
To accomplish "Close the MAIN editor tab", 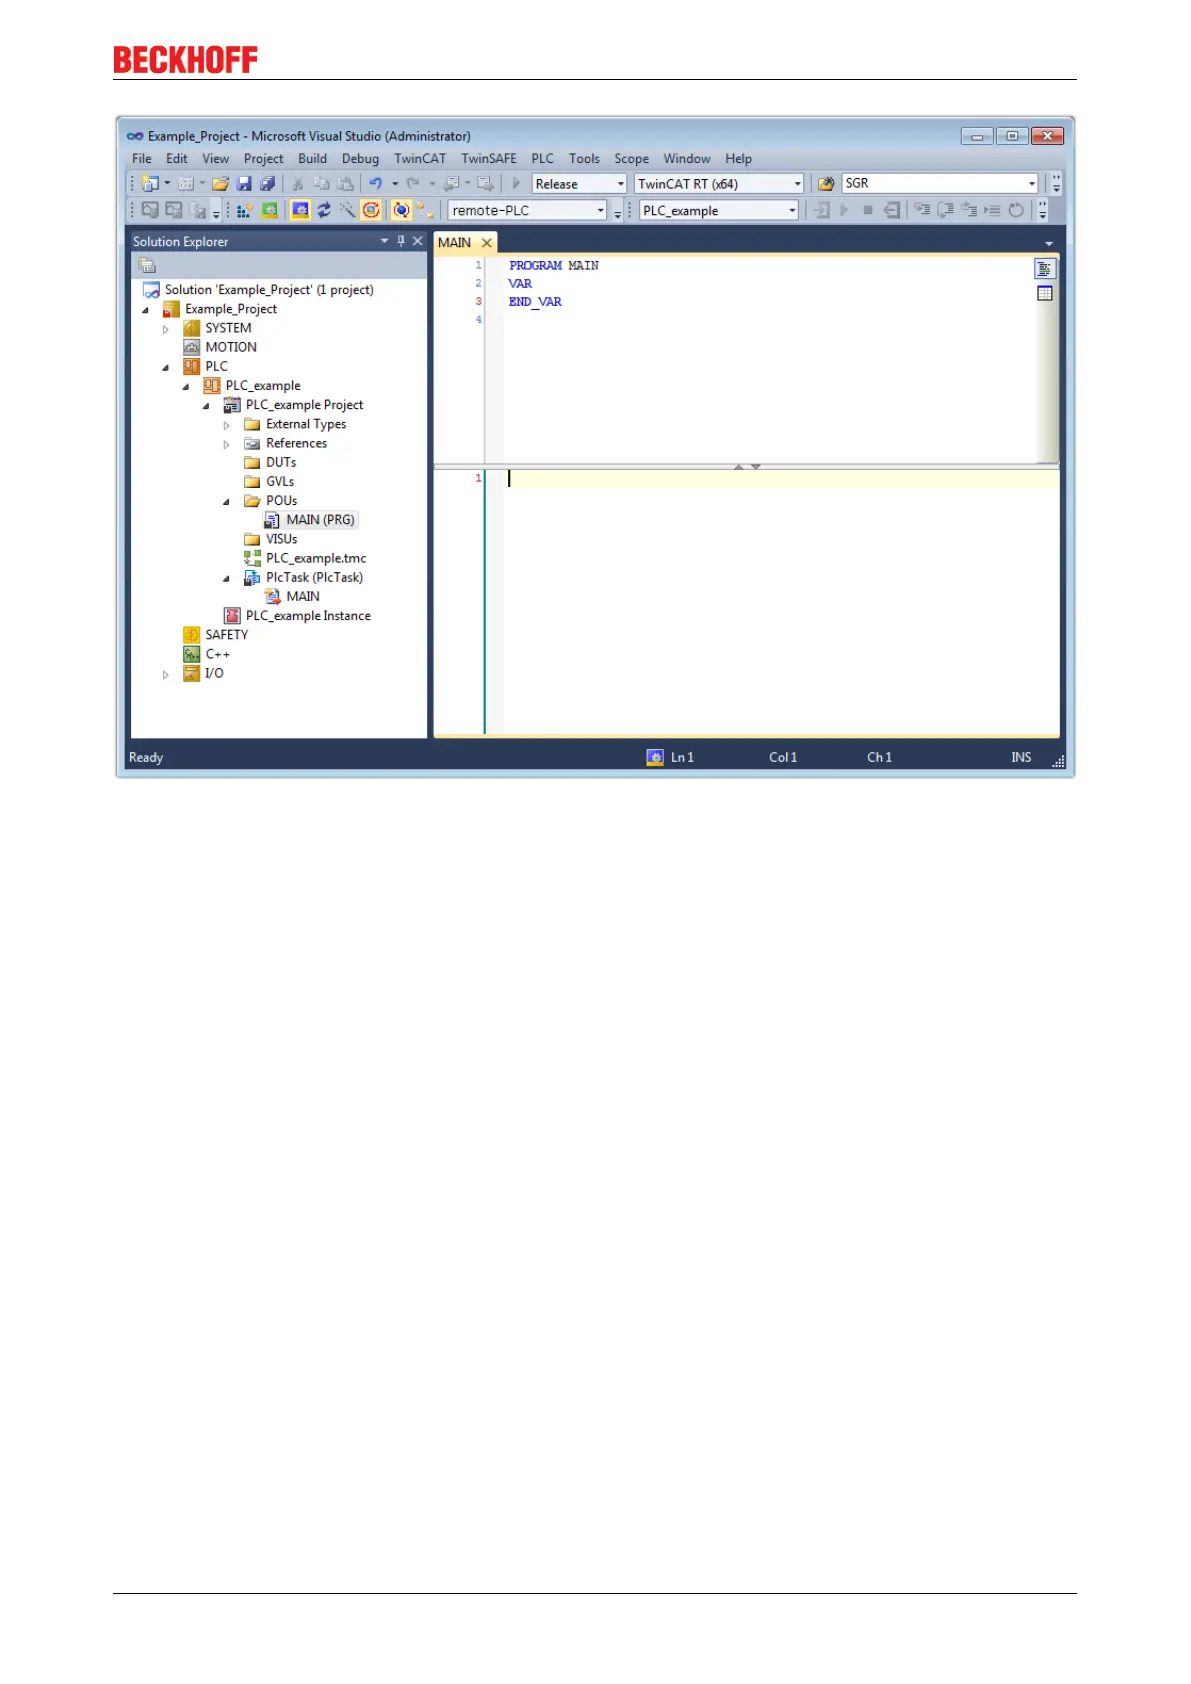I will coord(487,243).
